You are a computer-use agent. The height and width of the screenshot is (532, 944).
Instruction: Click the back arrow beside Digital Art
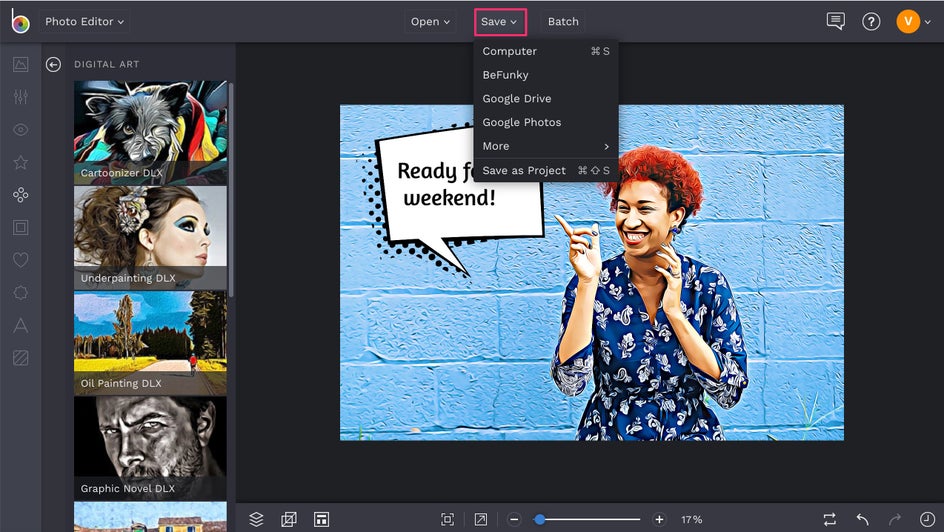tap(53, 64)
